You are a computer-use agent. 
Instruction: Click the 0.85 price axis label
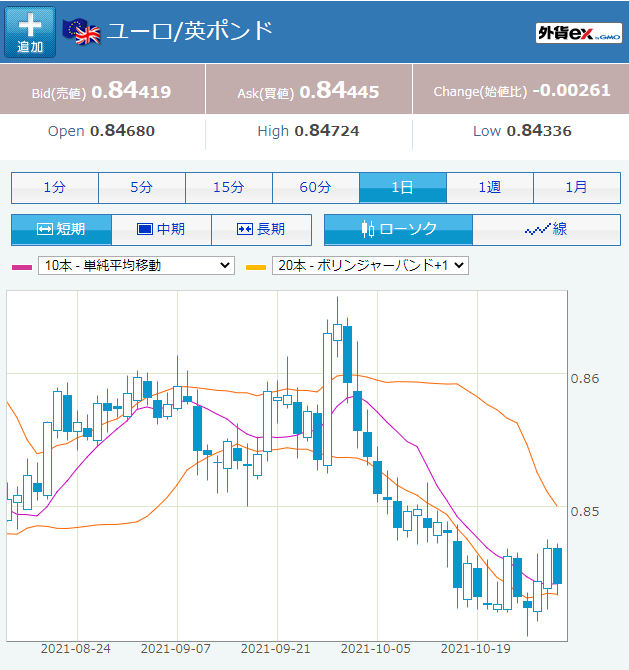pyautogui.click(x=585, y=511)
